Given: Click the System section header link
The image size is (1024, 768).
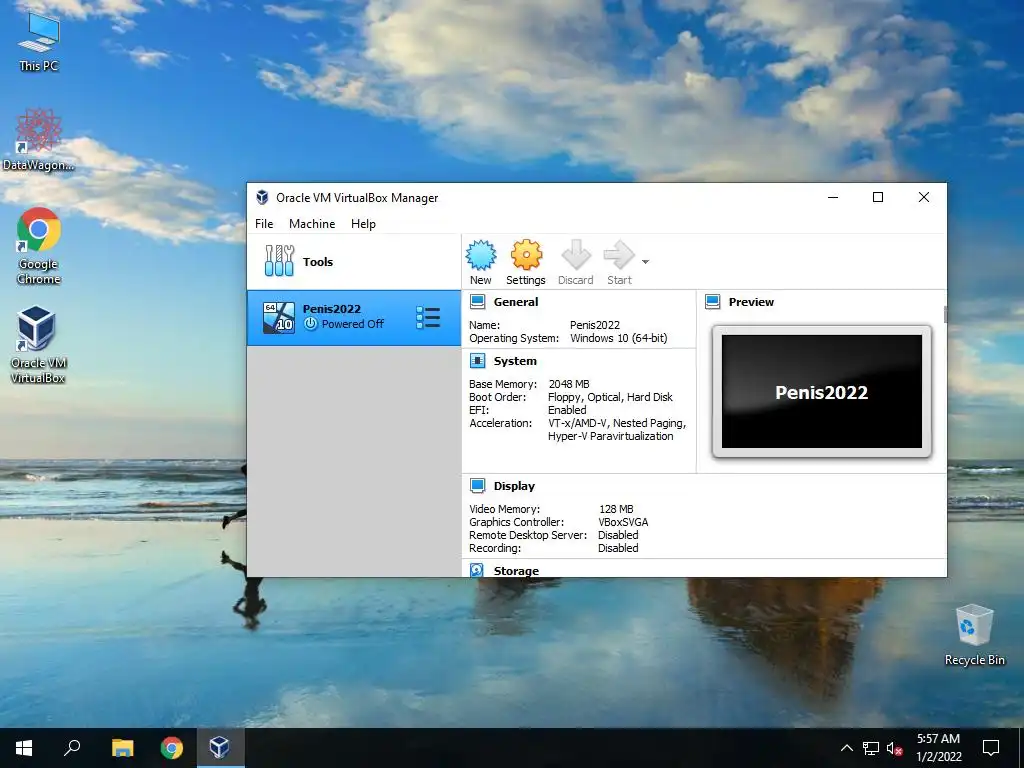Looking at the screenshot, I should point(515,360).
